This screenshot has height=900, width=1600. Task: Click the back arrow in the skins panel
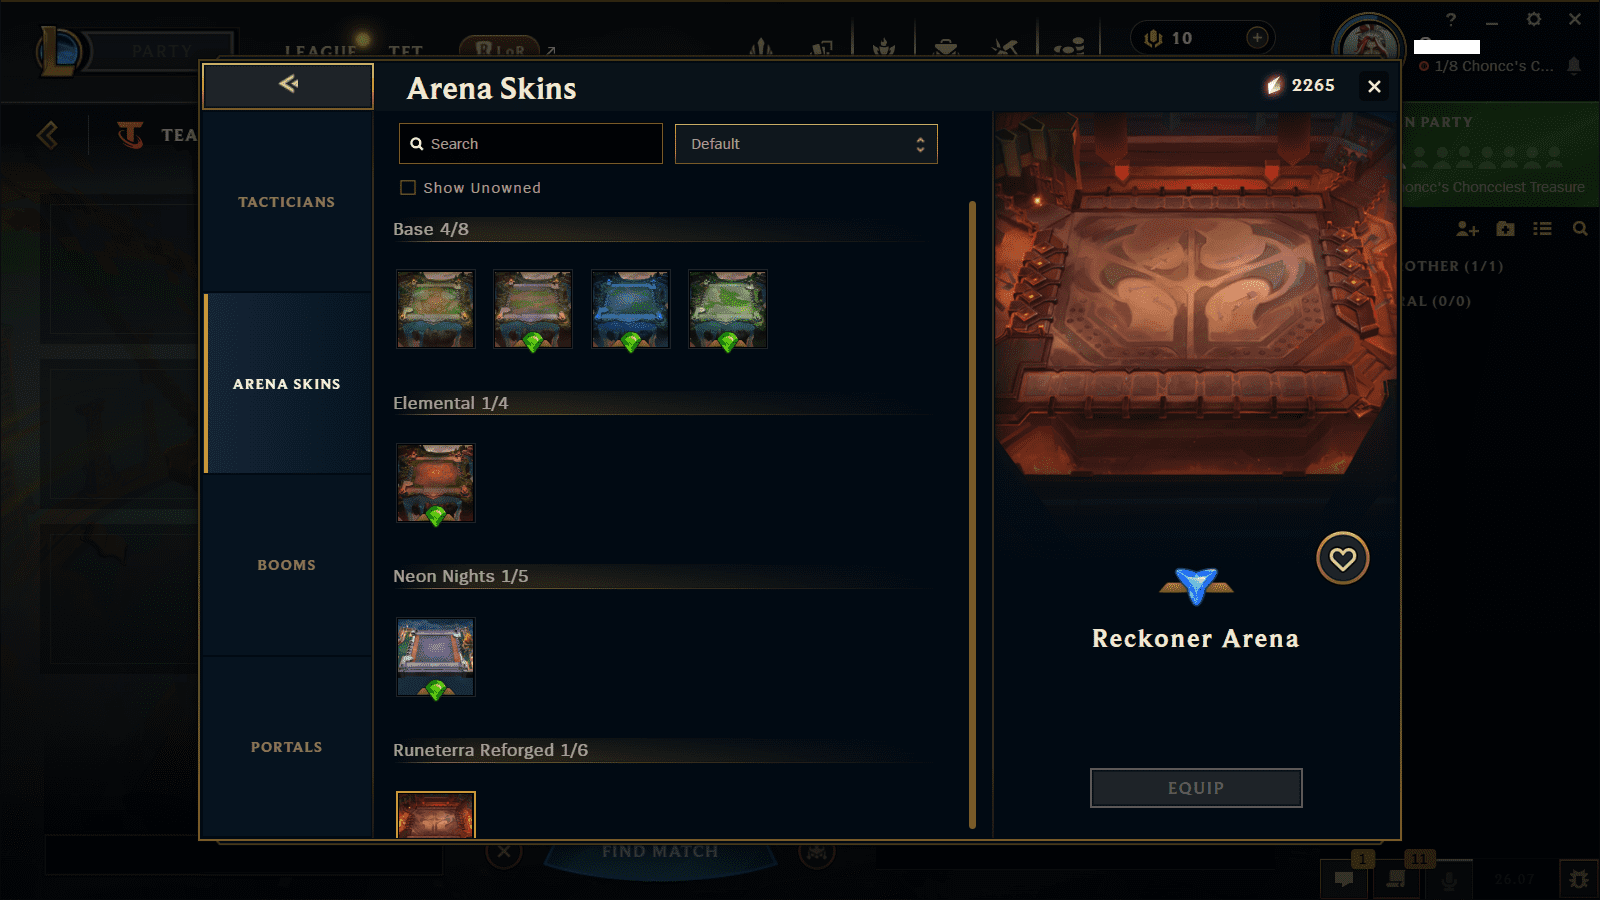(x=288, y=85)
